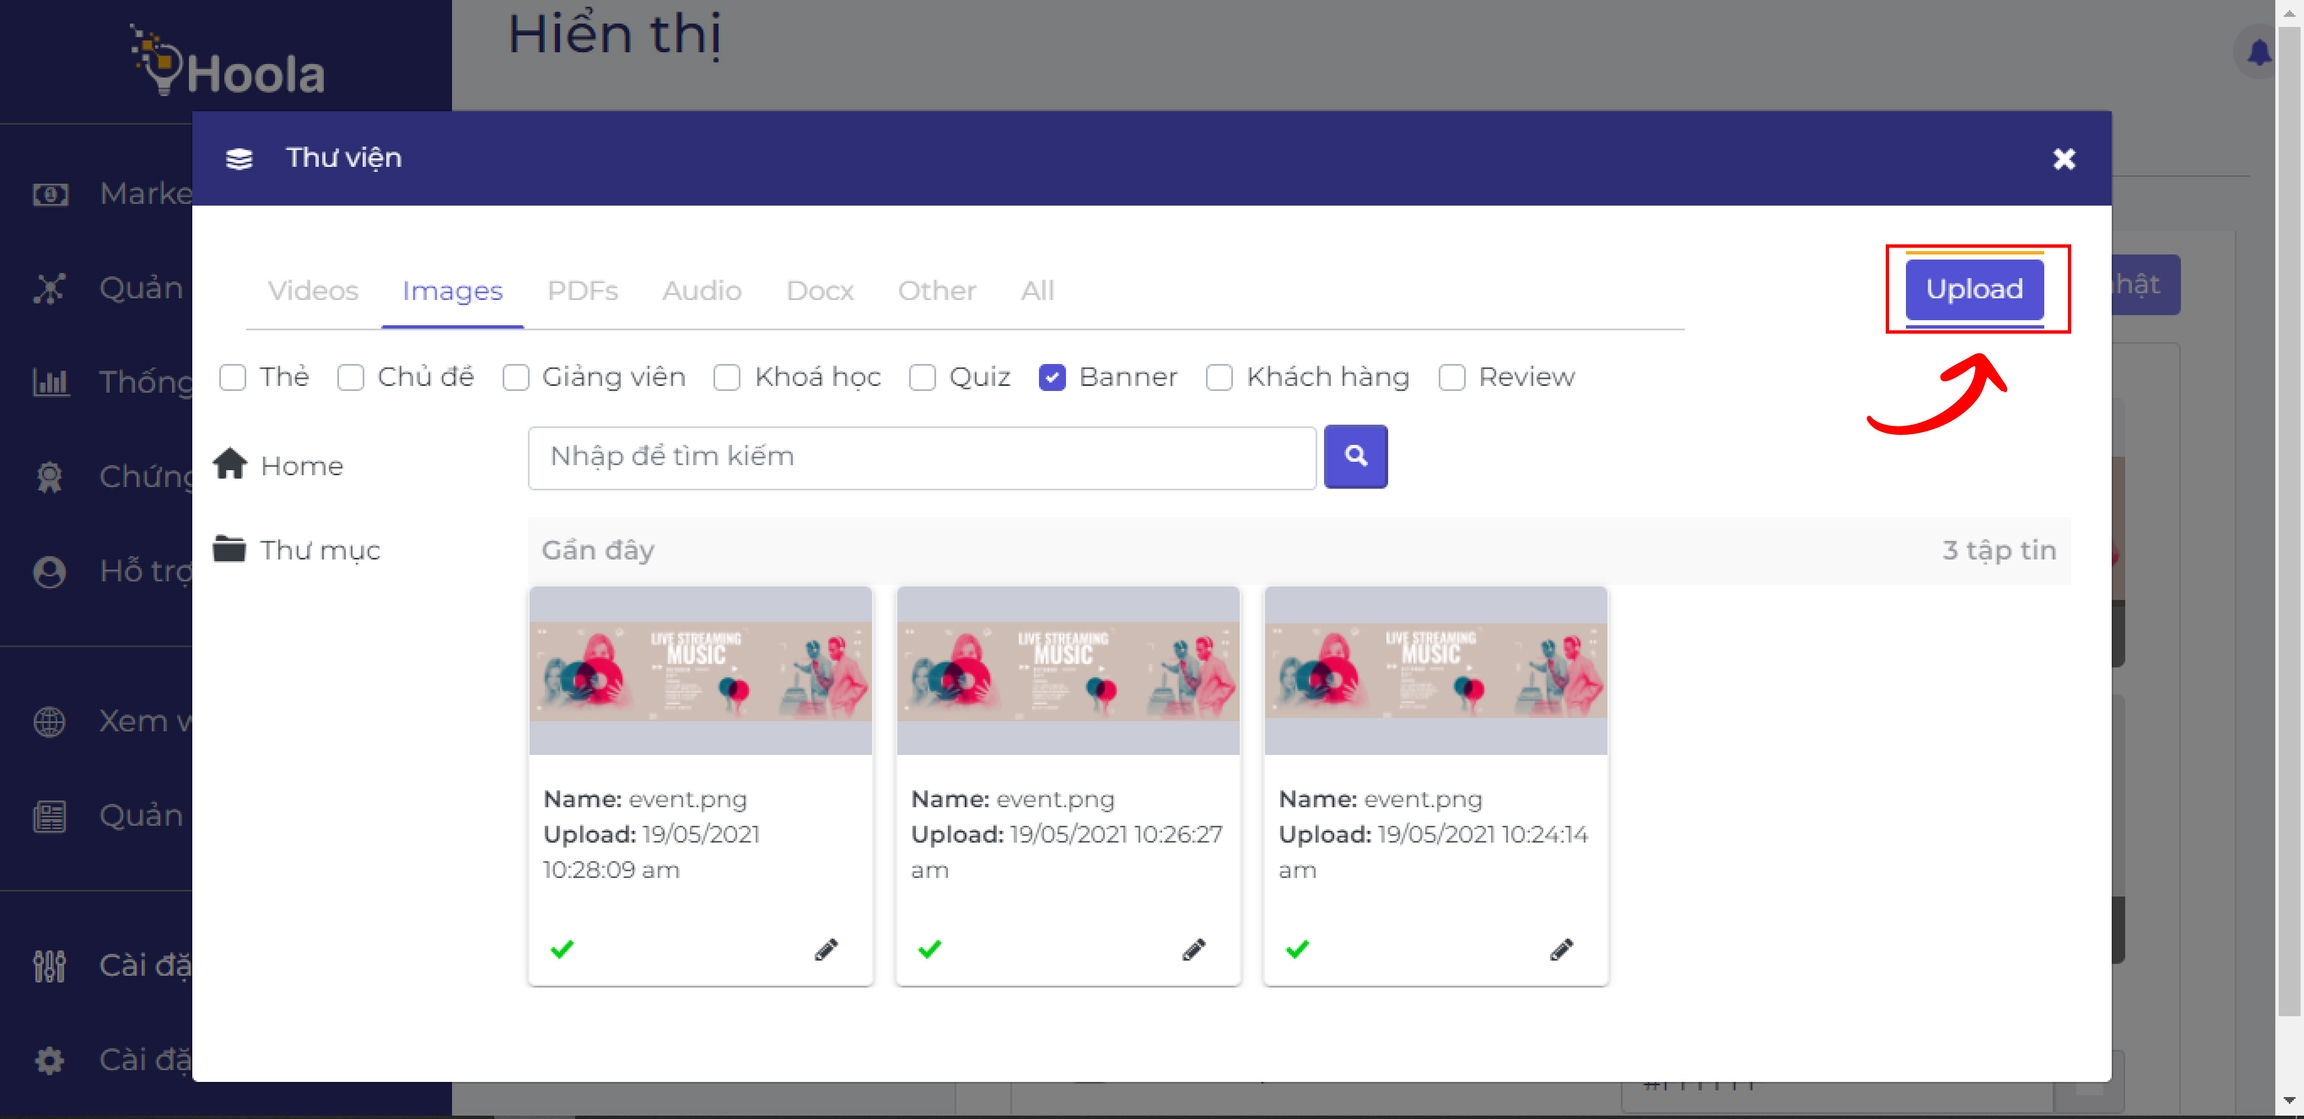
Task: Click the pencil edit icon on first event.png
Action: pyautogui.click(x=825, y=949)
